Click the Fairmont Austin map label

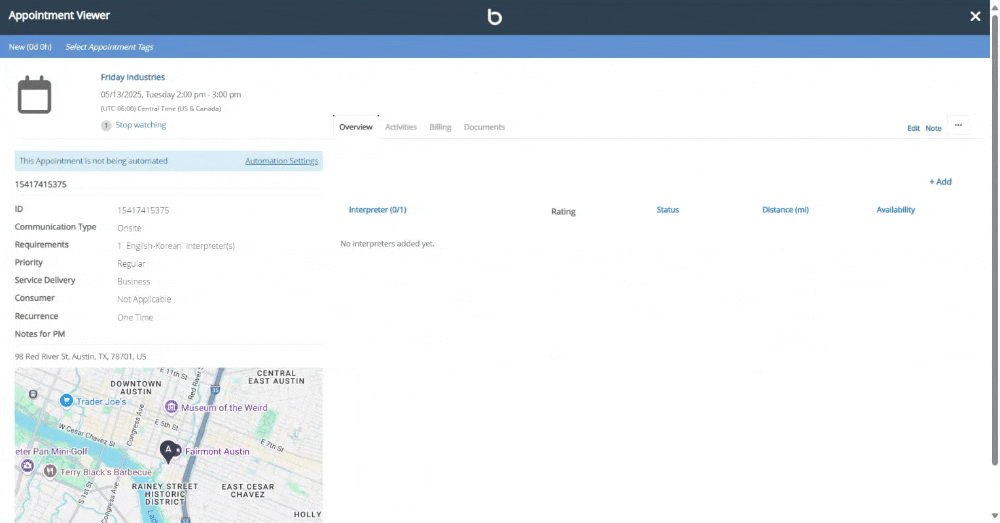pos(217,452)
